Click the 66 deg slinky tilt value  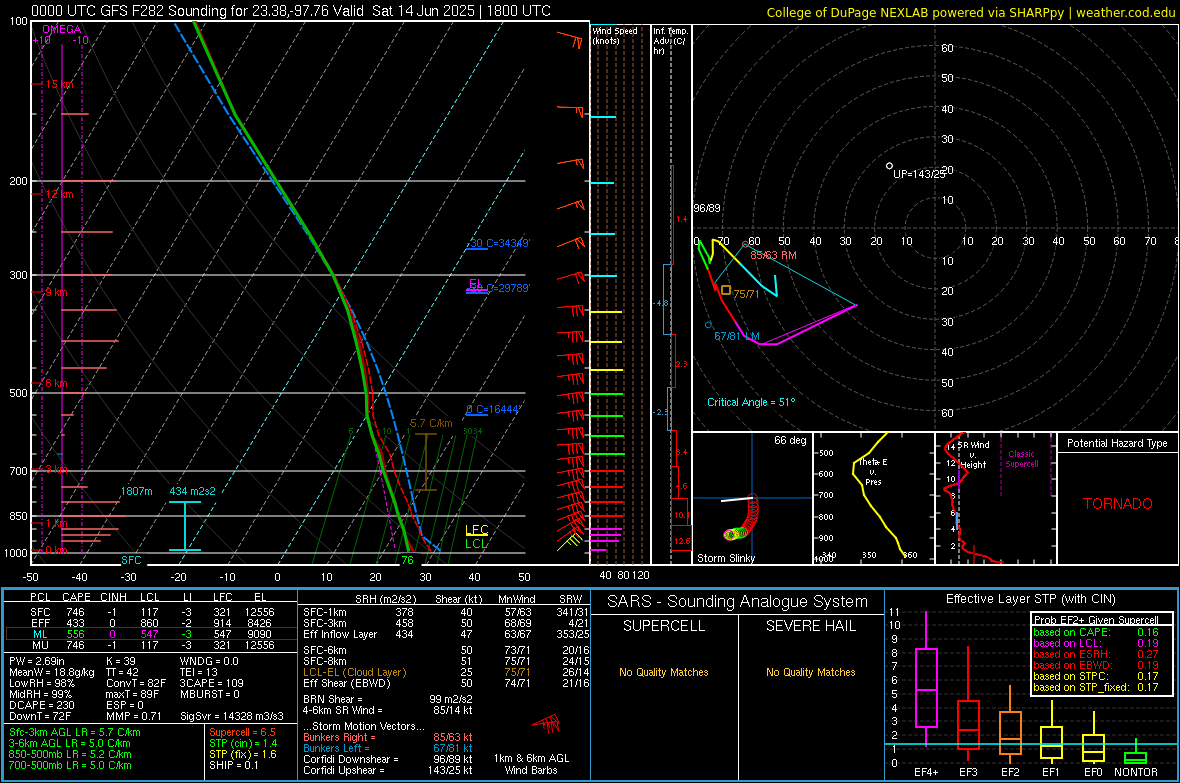(790, 440)
